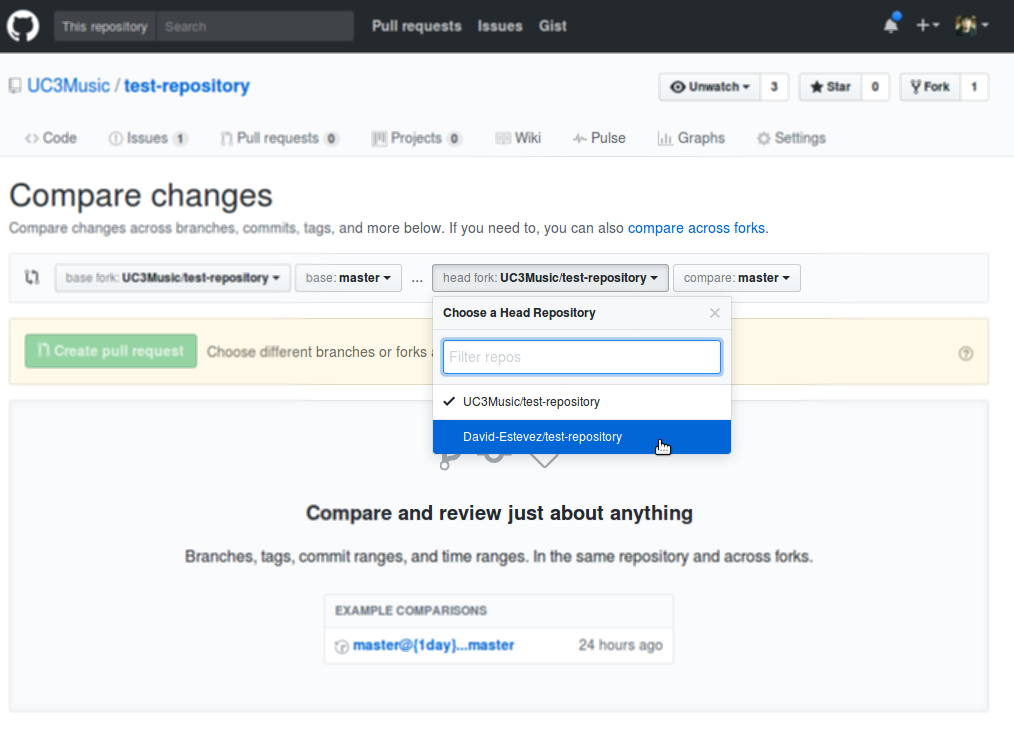
Task: Expand the base fork dropdown
Action: [173, 278]
